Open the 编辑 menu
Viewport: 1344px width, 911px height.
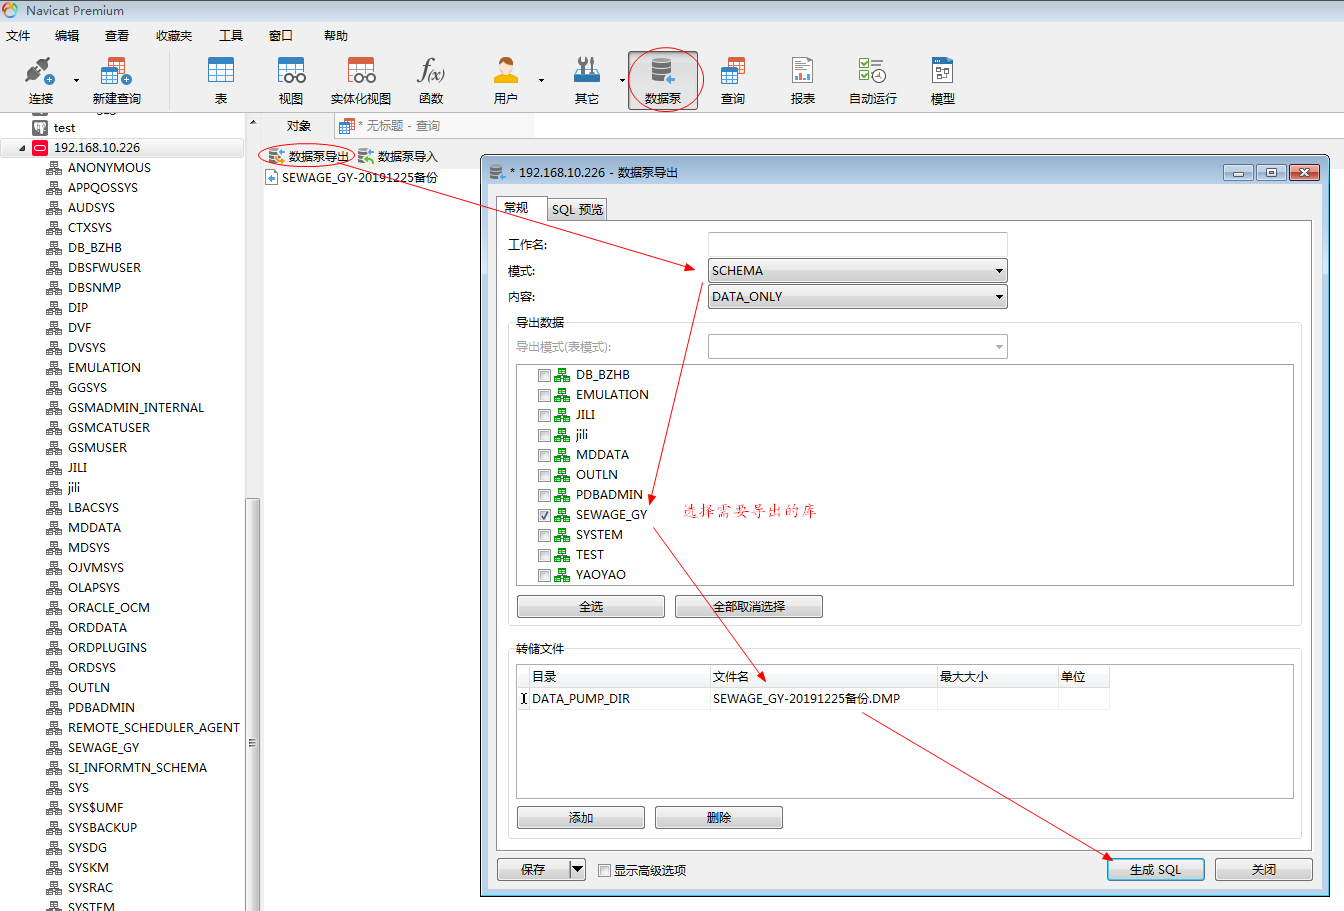tap(67, 36)
